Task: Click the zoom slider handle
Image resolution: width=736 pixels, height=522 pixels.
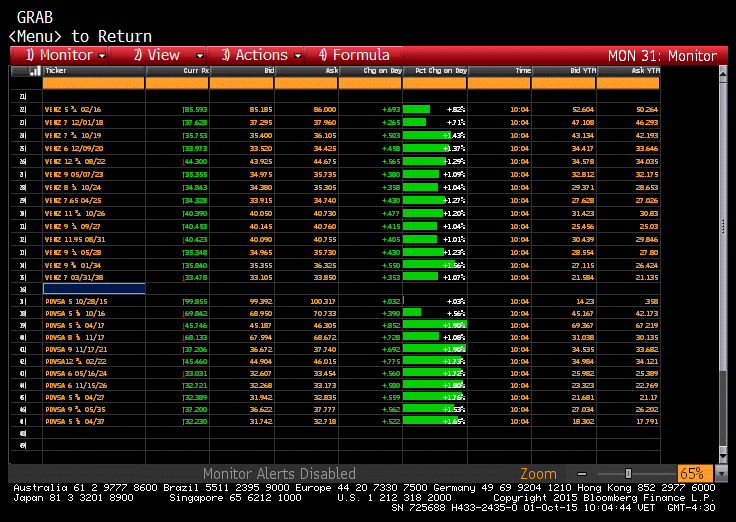Action: coord(628,474)
